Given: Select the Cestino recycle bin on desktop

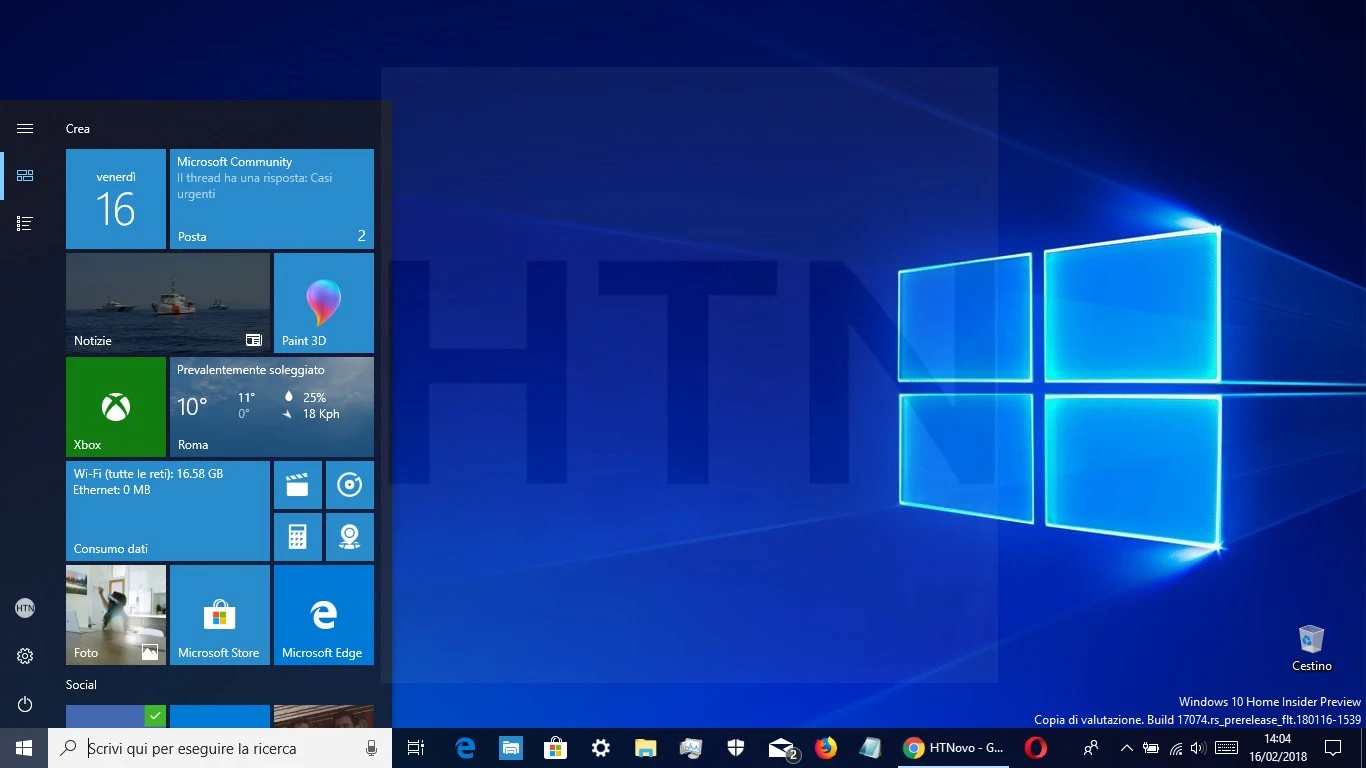Looking at the screenshot, I should click(x=1311, y=648).
